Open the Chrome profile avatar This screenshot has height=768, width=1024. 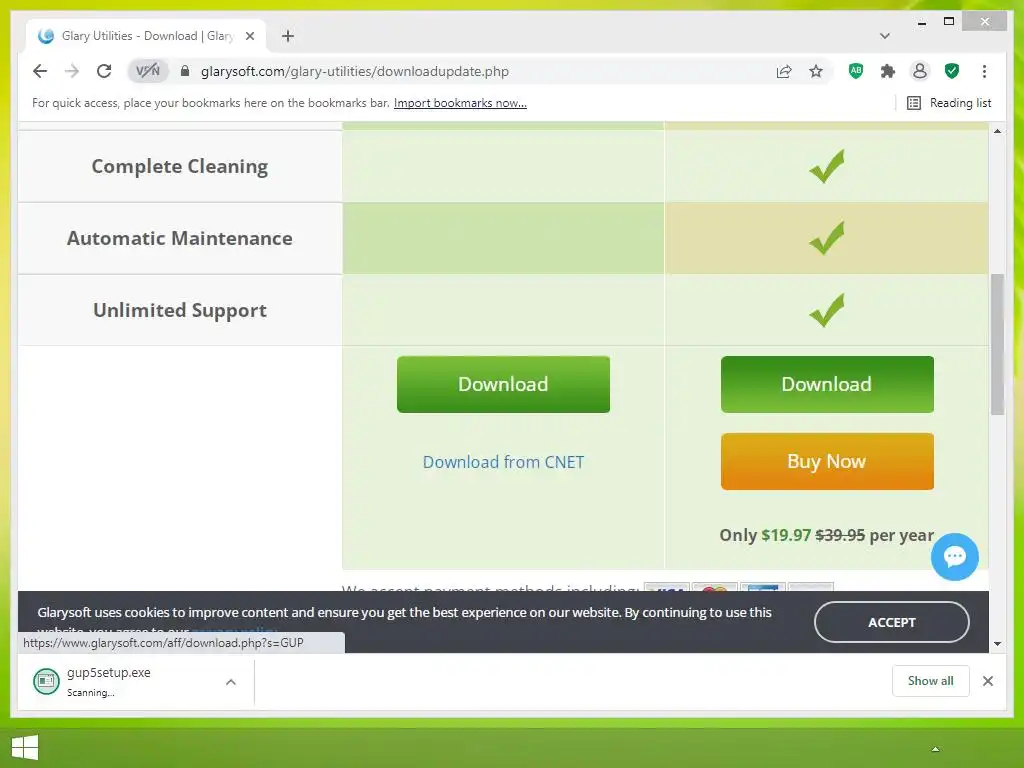point(920,71)
